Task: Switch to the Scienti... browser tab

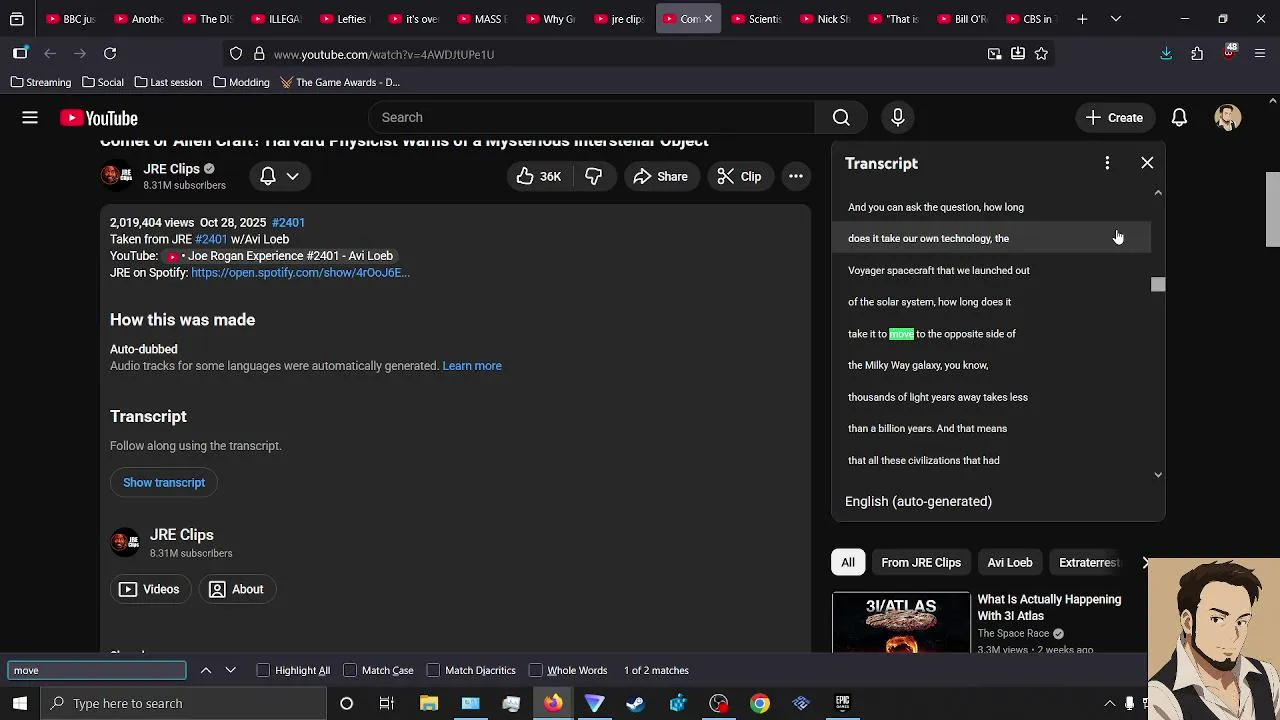Action: click(x=756, y=19)
